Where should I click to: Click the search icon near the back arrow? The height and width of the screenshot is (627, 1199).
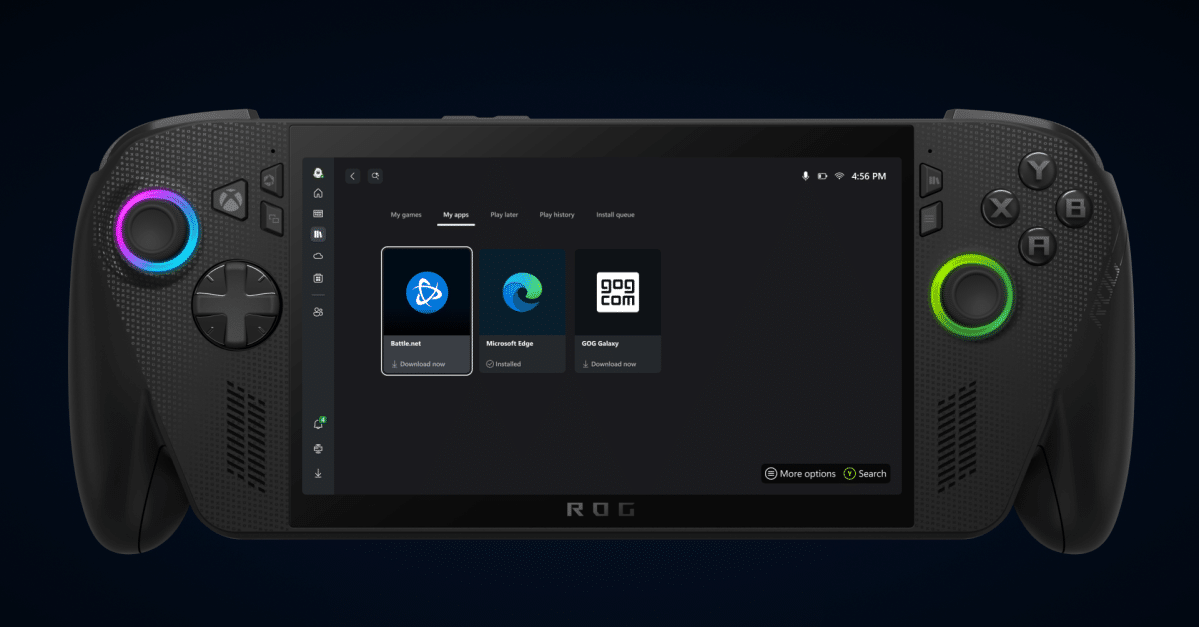click(x=375, y=175)
